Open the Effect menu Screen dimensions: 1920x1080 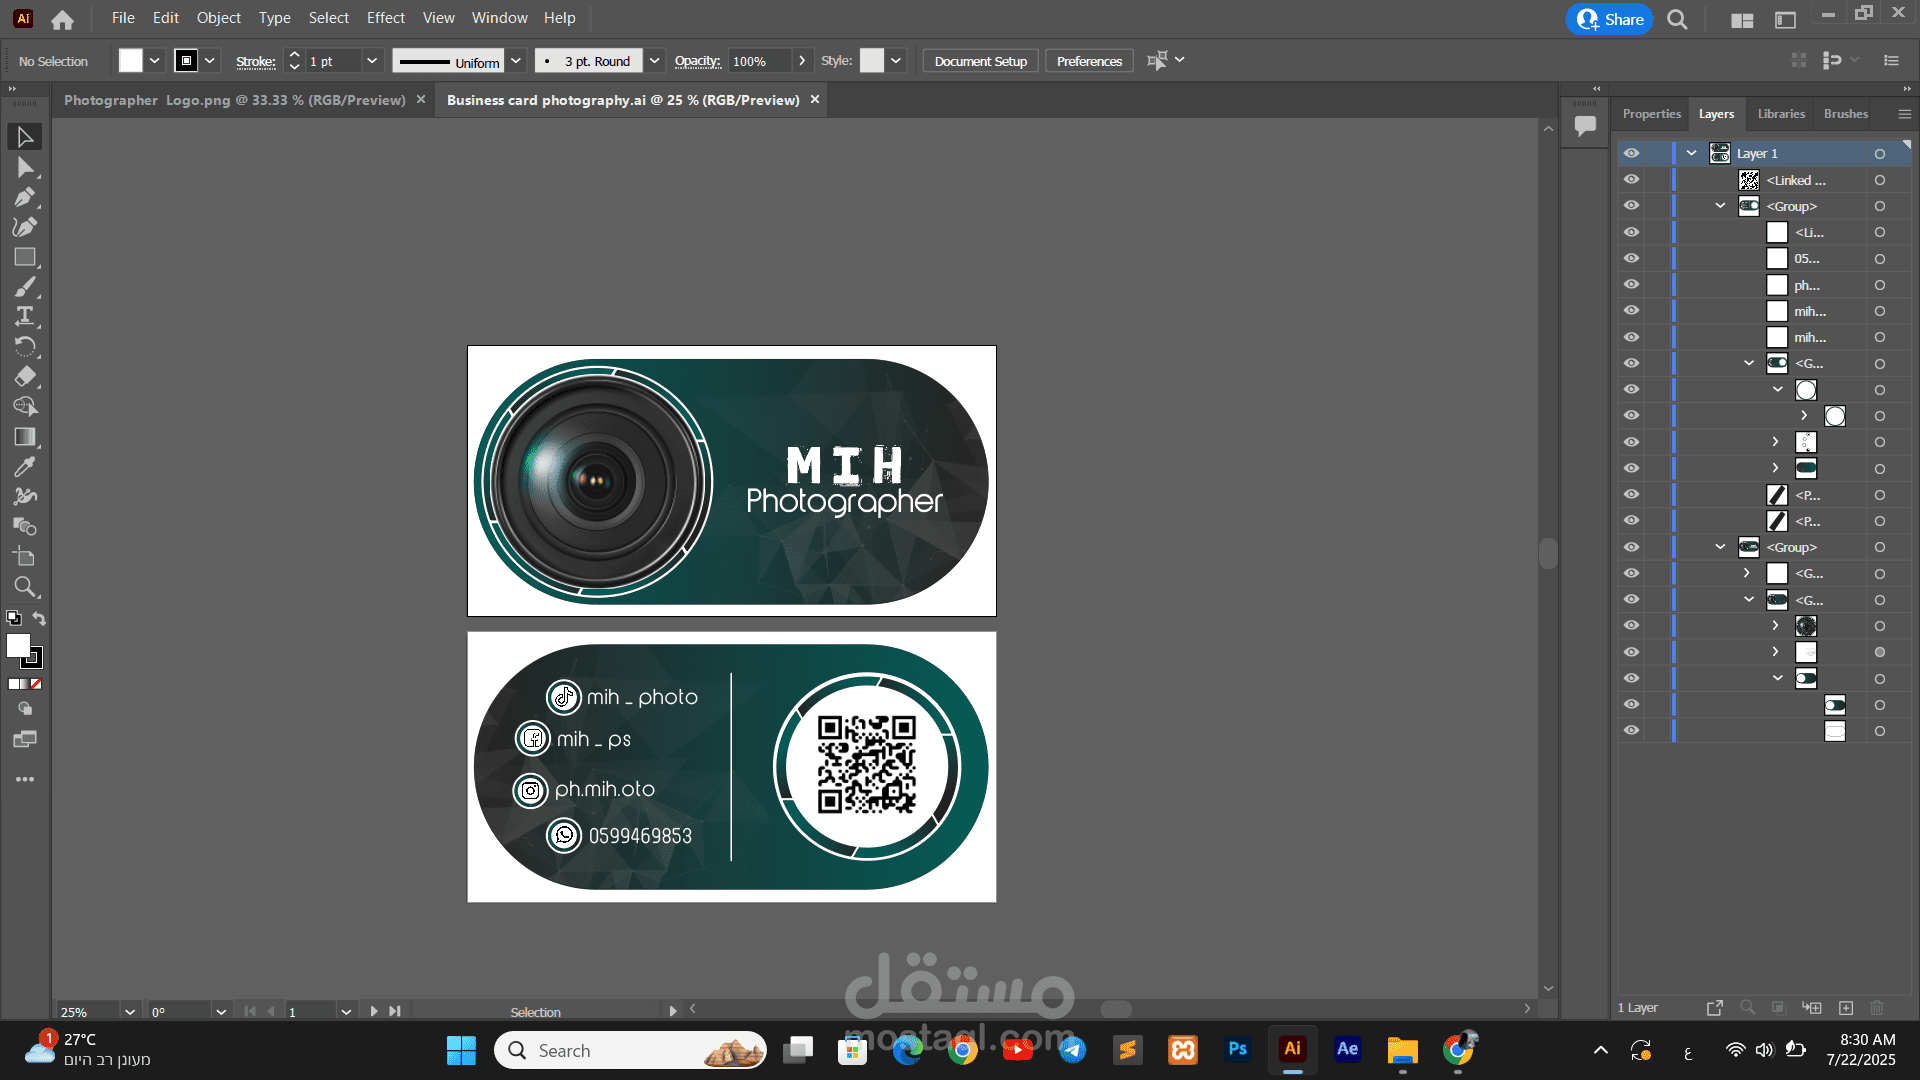pyautogui.click(x=385, y=18)
